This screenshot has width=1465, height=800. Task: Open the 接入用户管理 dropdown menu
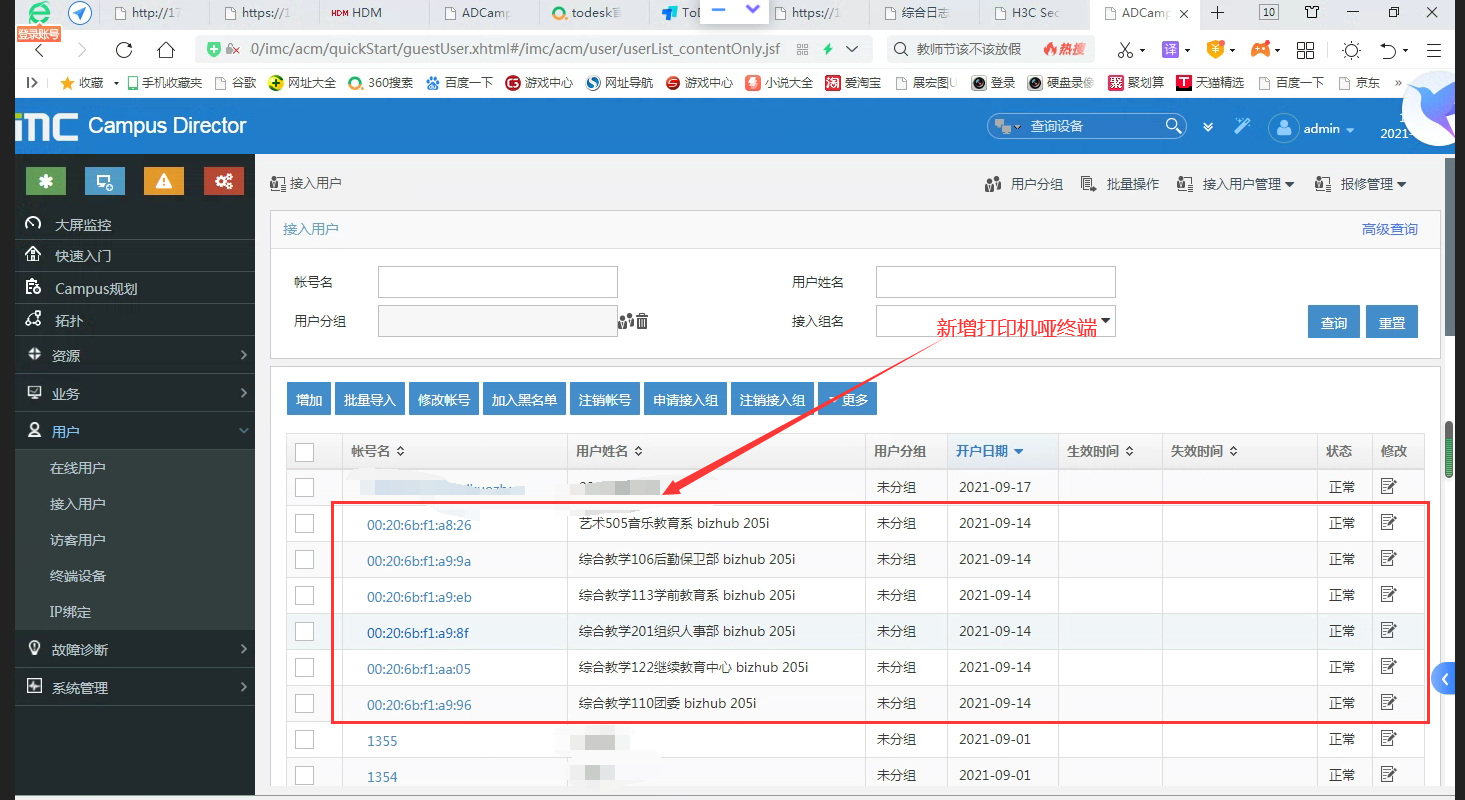pyautogui.click(x=1235, y=184)
